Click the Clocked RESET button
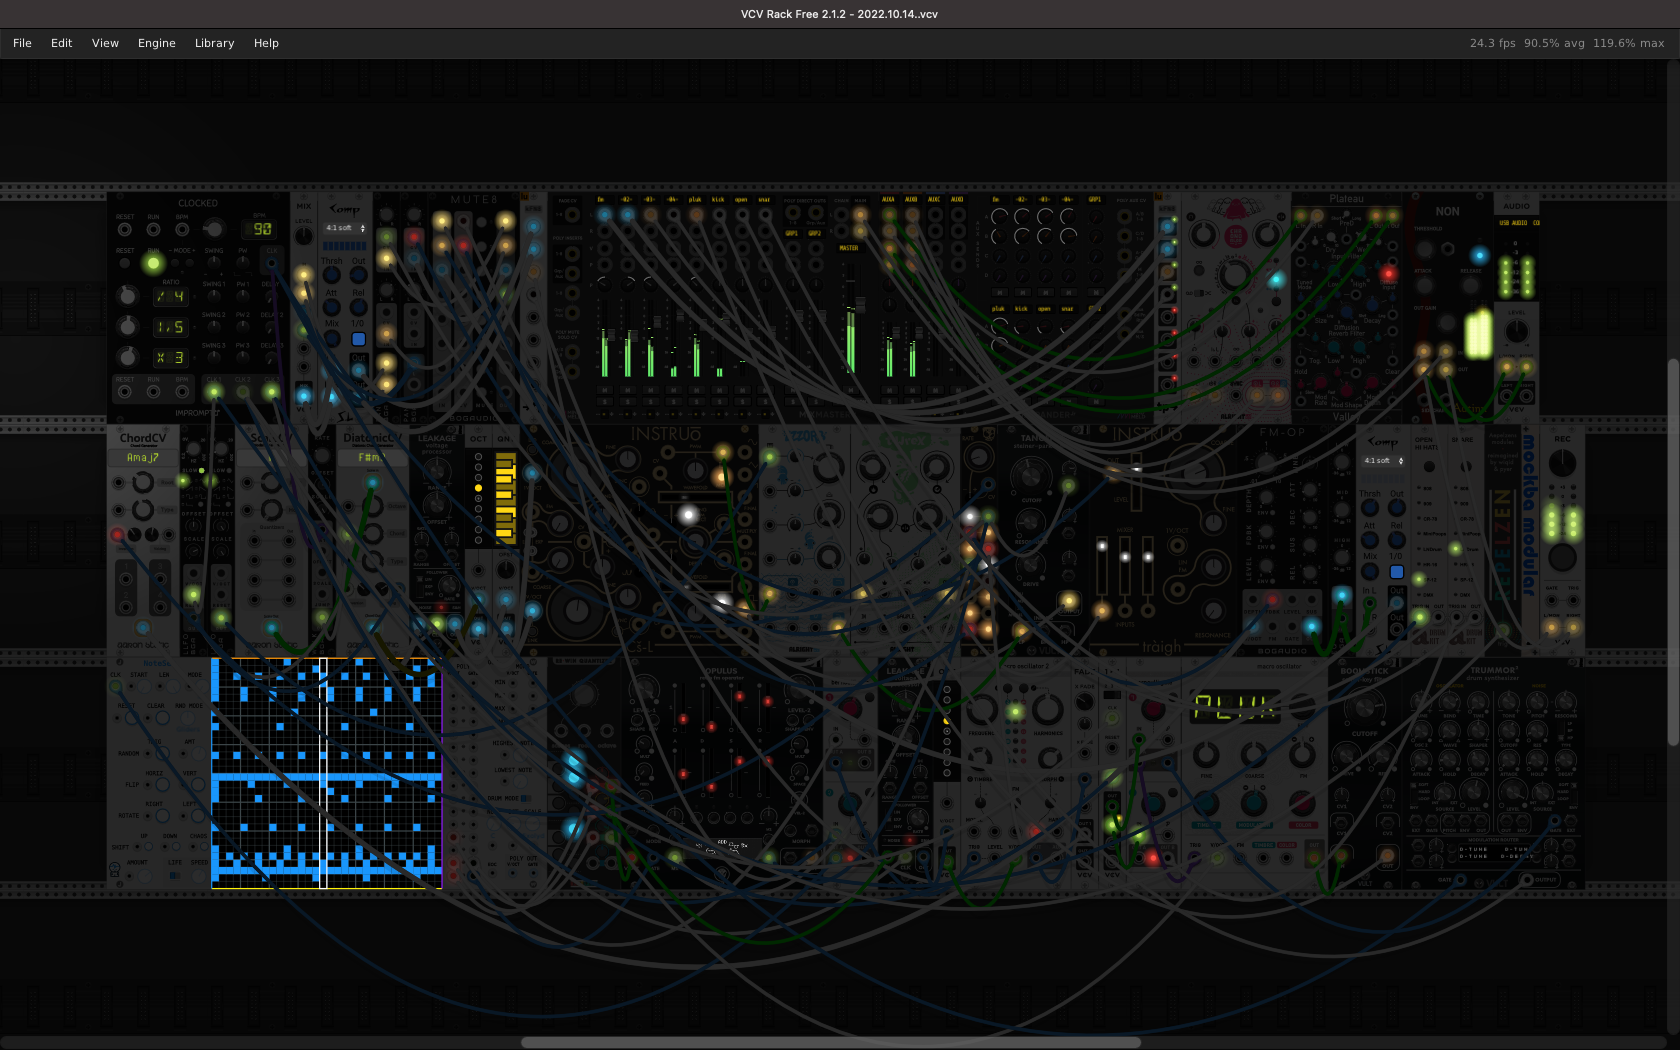Screen dimensions: 1680x1050 125,264
